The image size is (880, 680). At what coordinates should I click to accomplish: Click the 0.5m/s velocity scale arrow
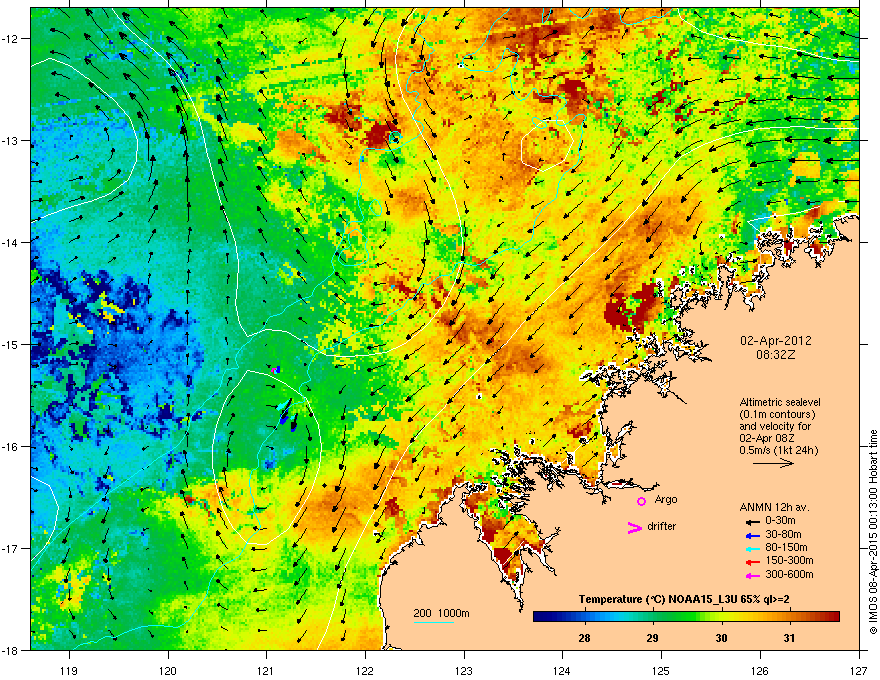773,463
